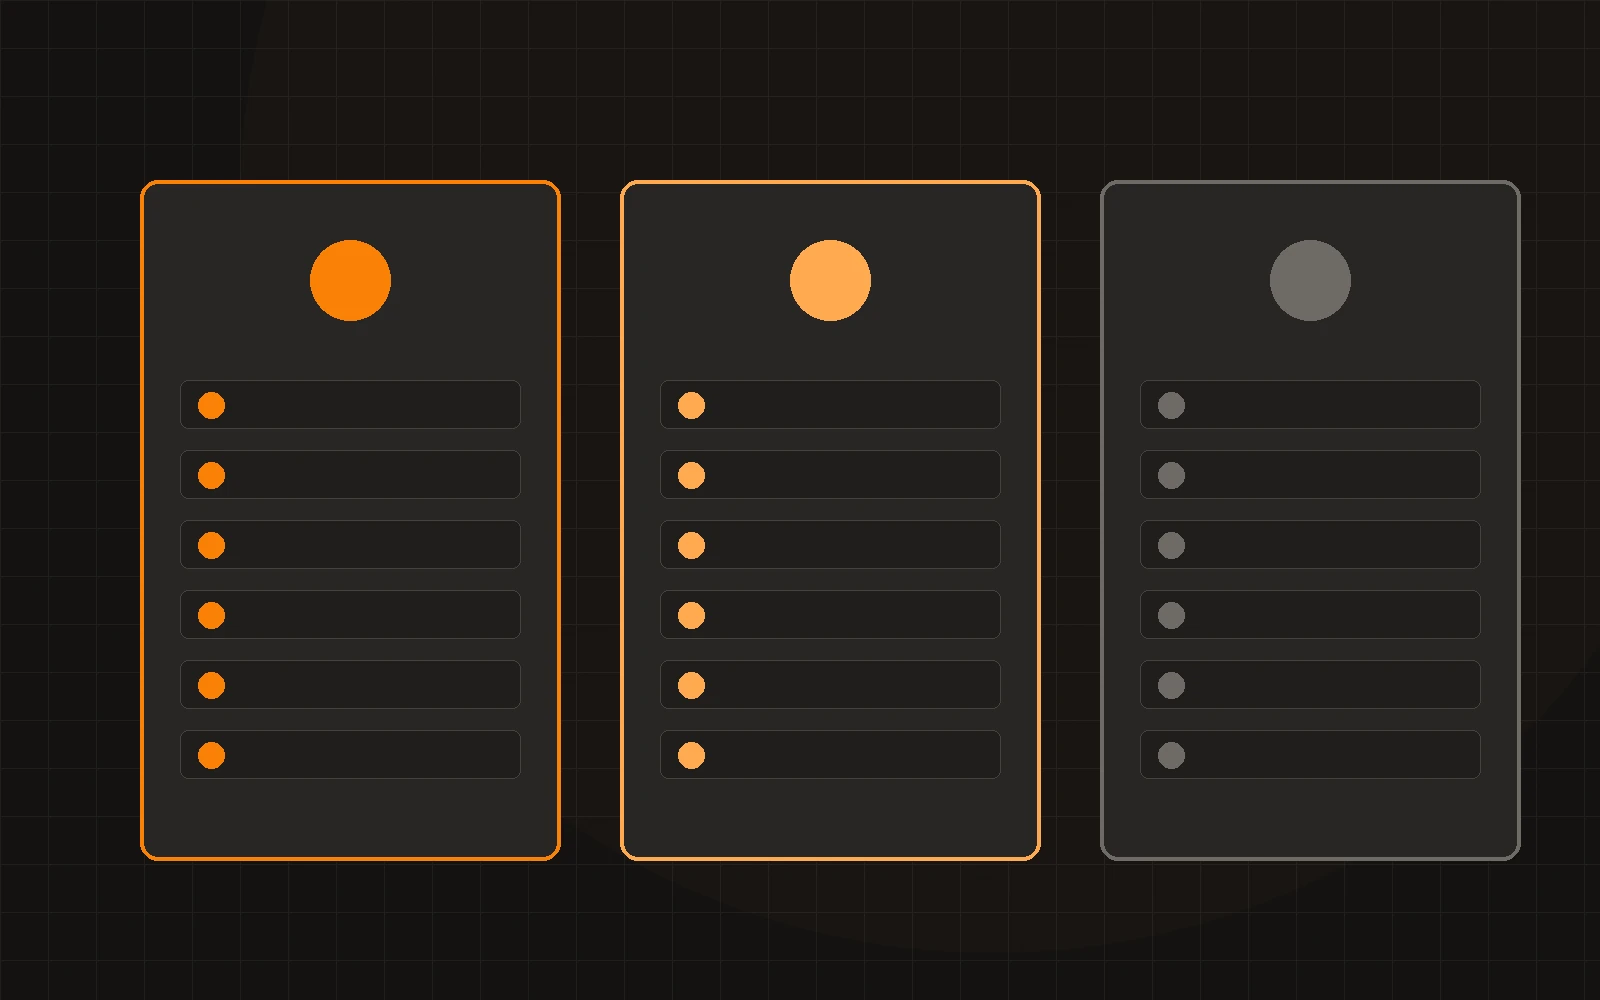Choose second row bar in peach-bordered card

[x=830, y=474]
